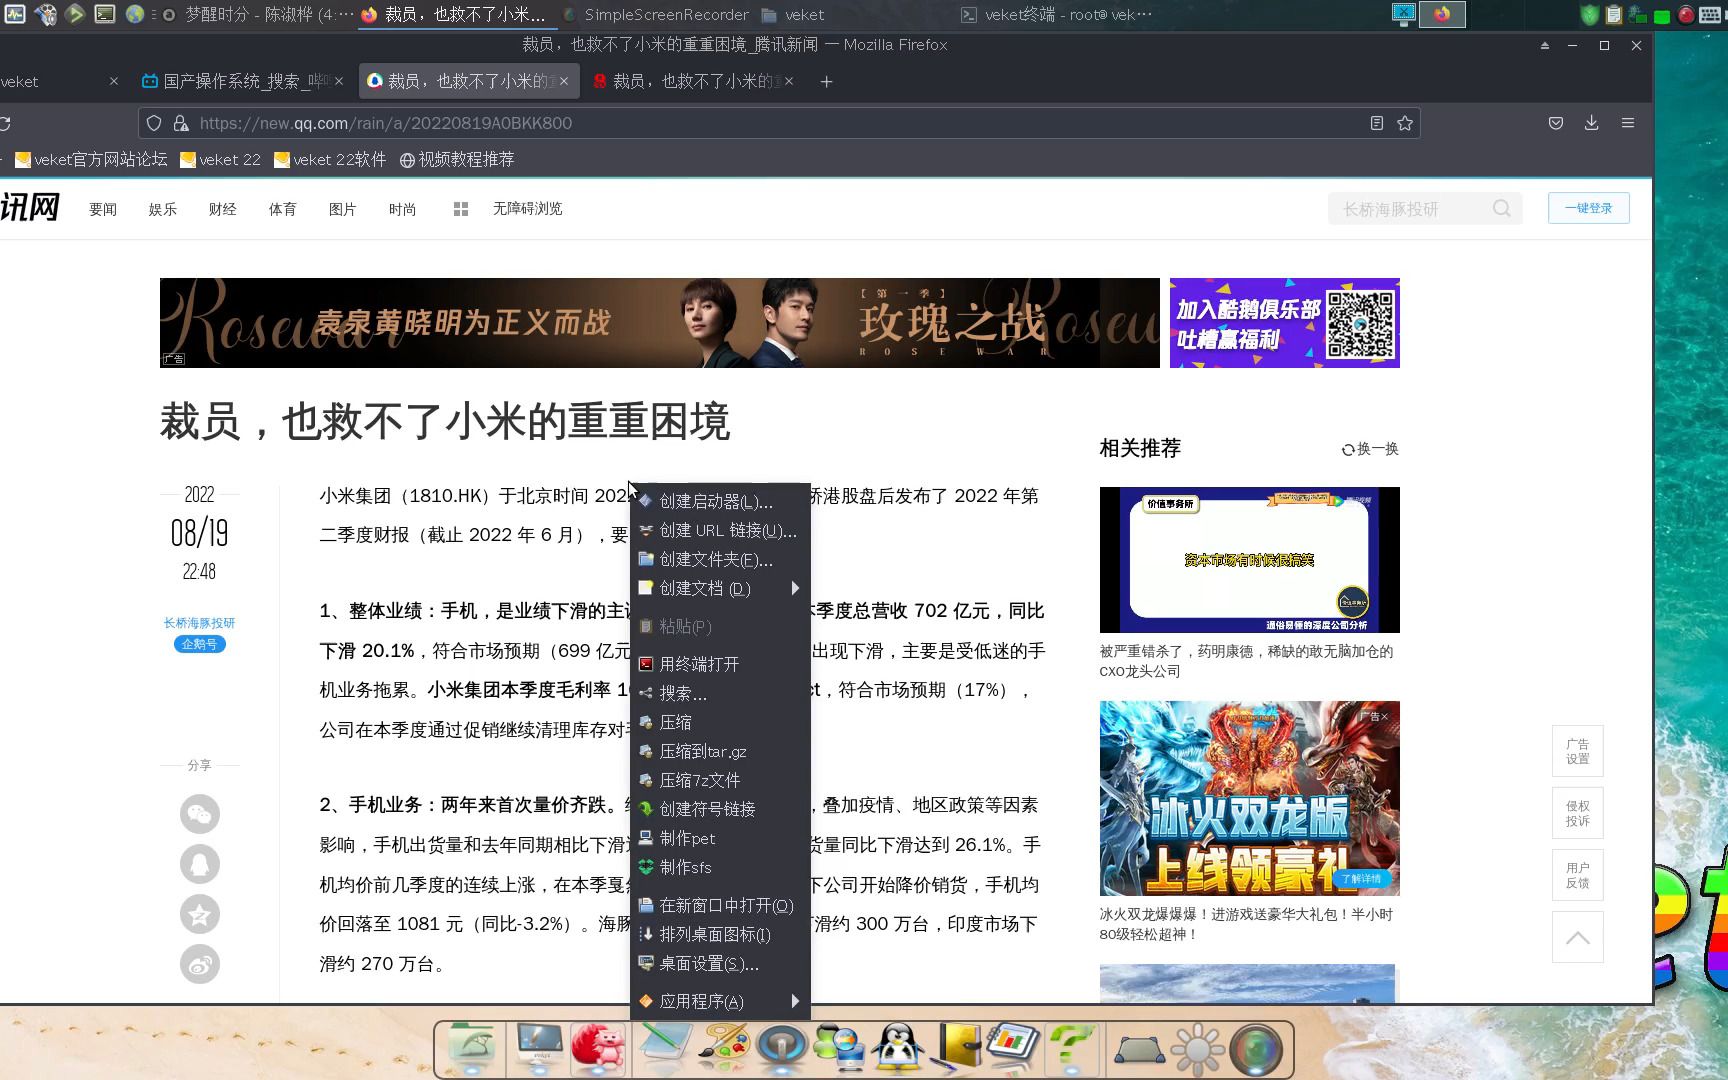Open 要闻 navigation link
Screen dimensions: 1728x1080
click(x=103, y=209)
